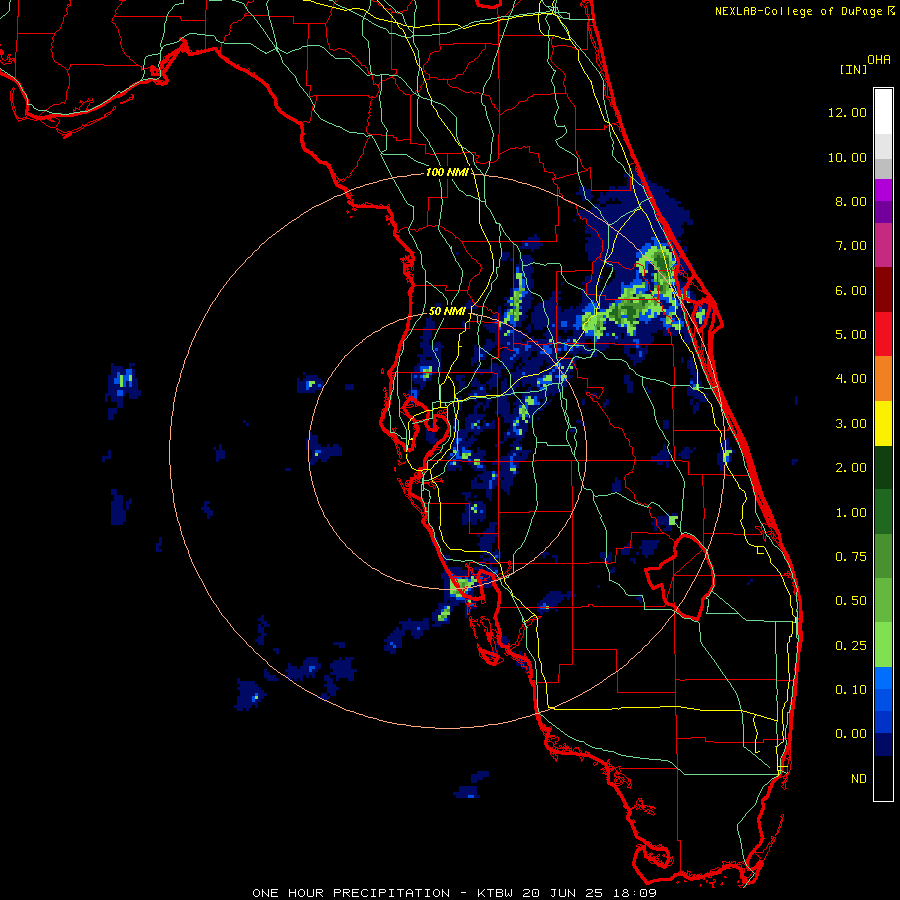900x900 pixels.
Task: Click the NEXLAB-College of DuPage title text
Action: pyautogui.click(x=798, y=11)
